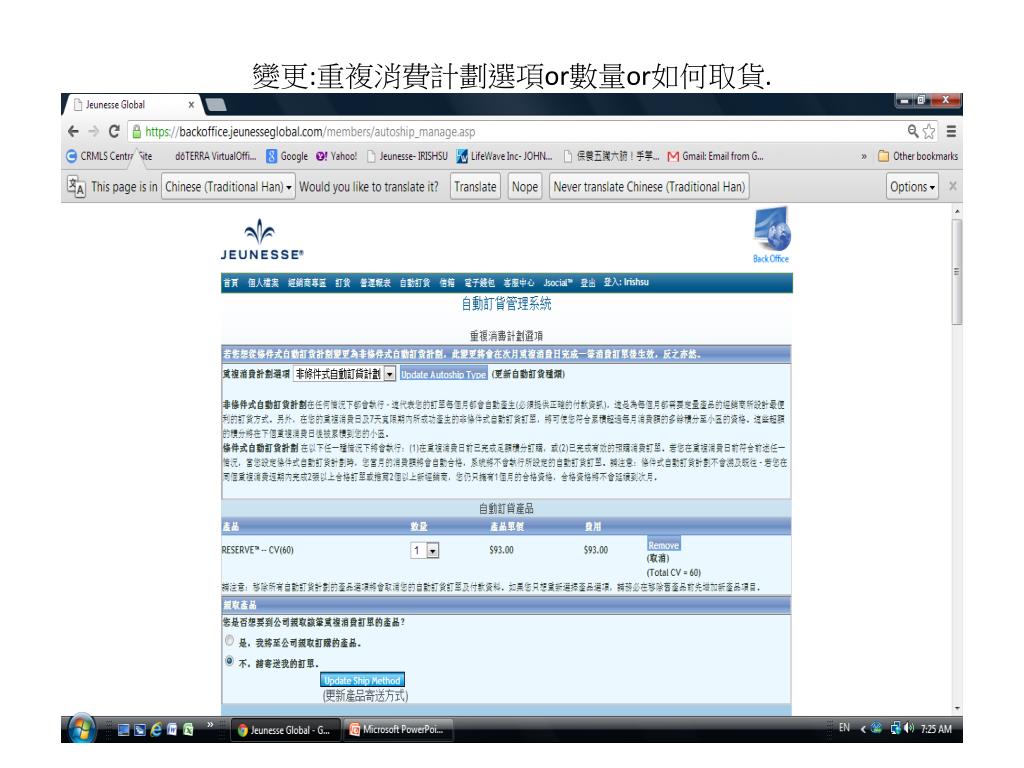Open Yahoo! bookmark
The width and height of the screenshot is (1024, 768).
point(337,156)
